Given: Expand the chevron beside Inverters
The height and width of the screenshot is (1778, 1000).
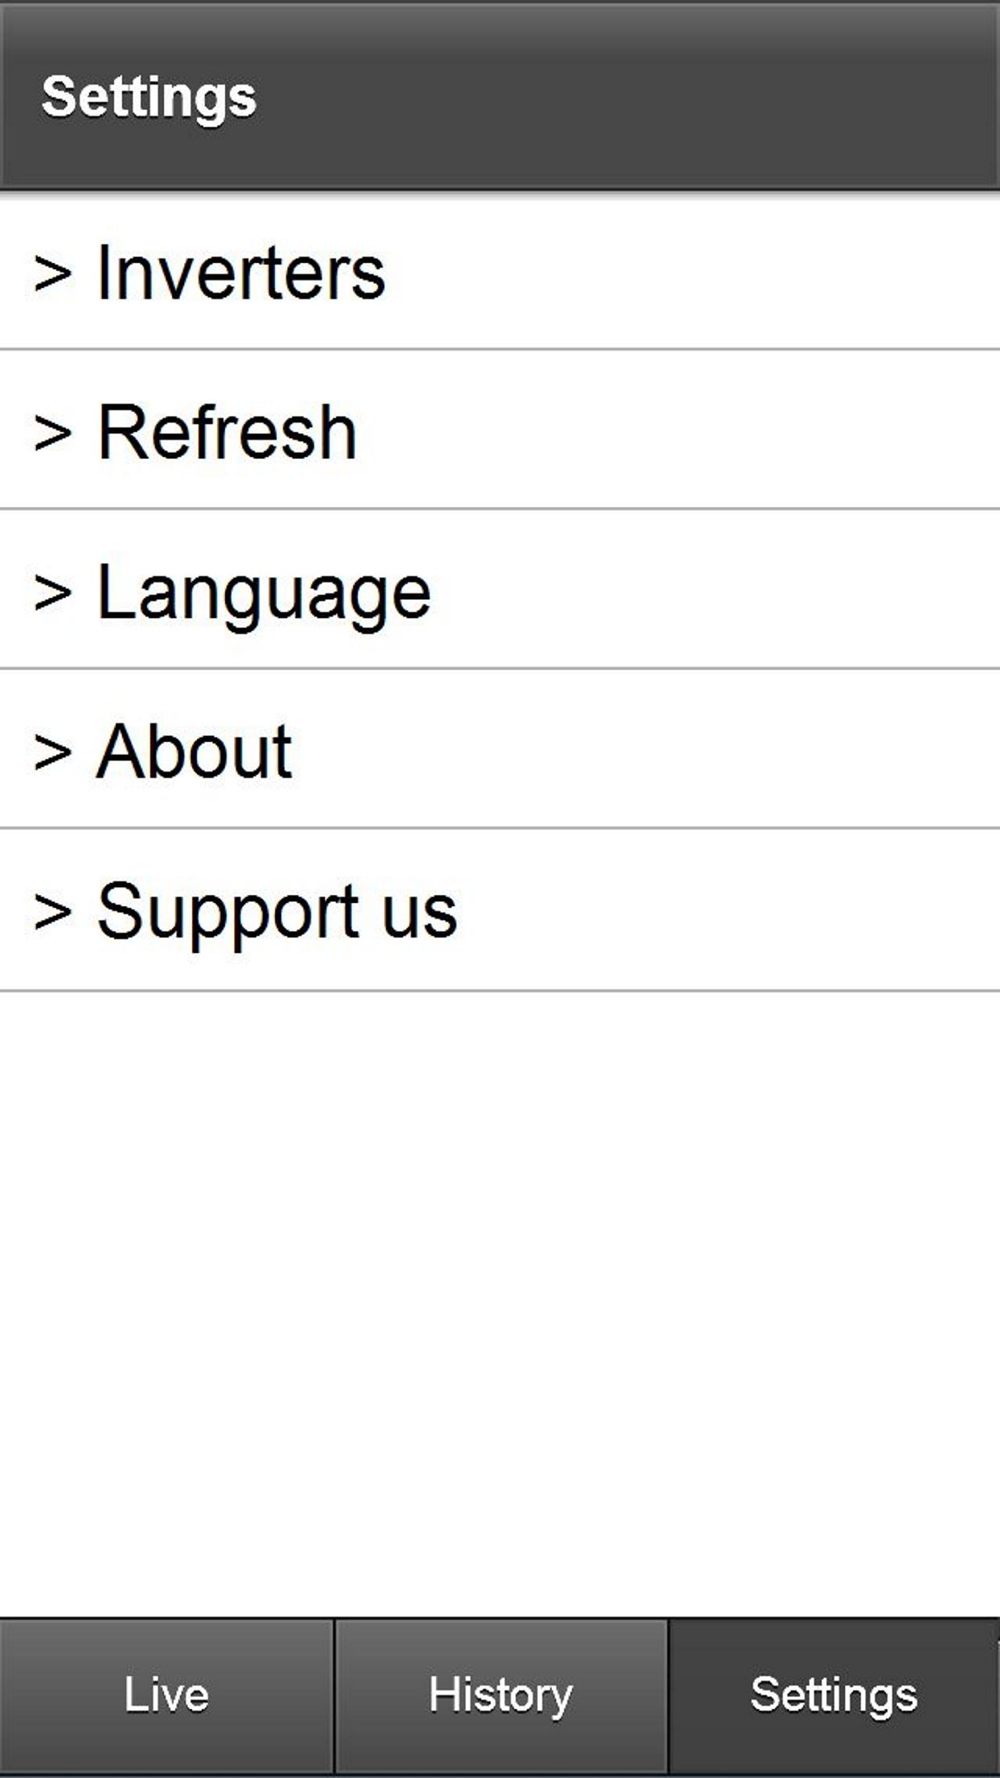Looking at the screenshot, I should coord(52,273).
